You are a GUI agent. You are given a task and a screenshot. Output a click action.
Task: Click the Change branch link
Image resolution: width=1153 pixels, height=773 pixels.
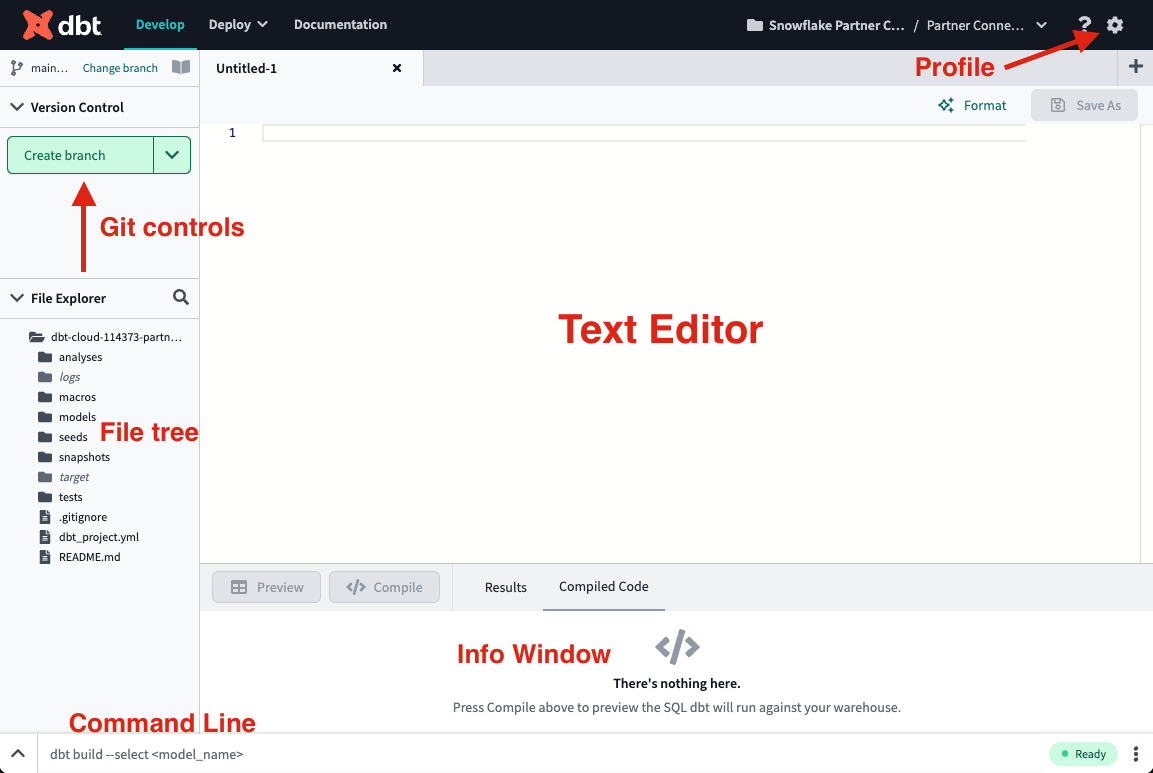120,67
